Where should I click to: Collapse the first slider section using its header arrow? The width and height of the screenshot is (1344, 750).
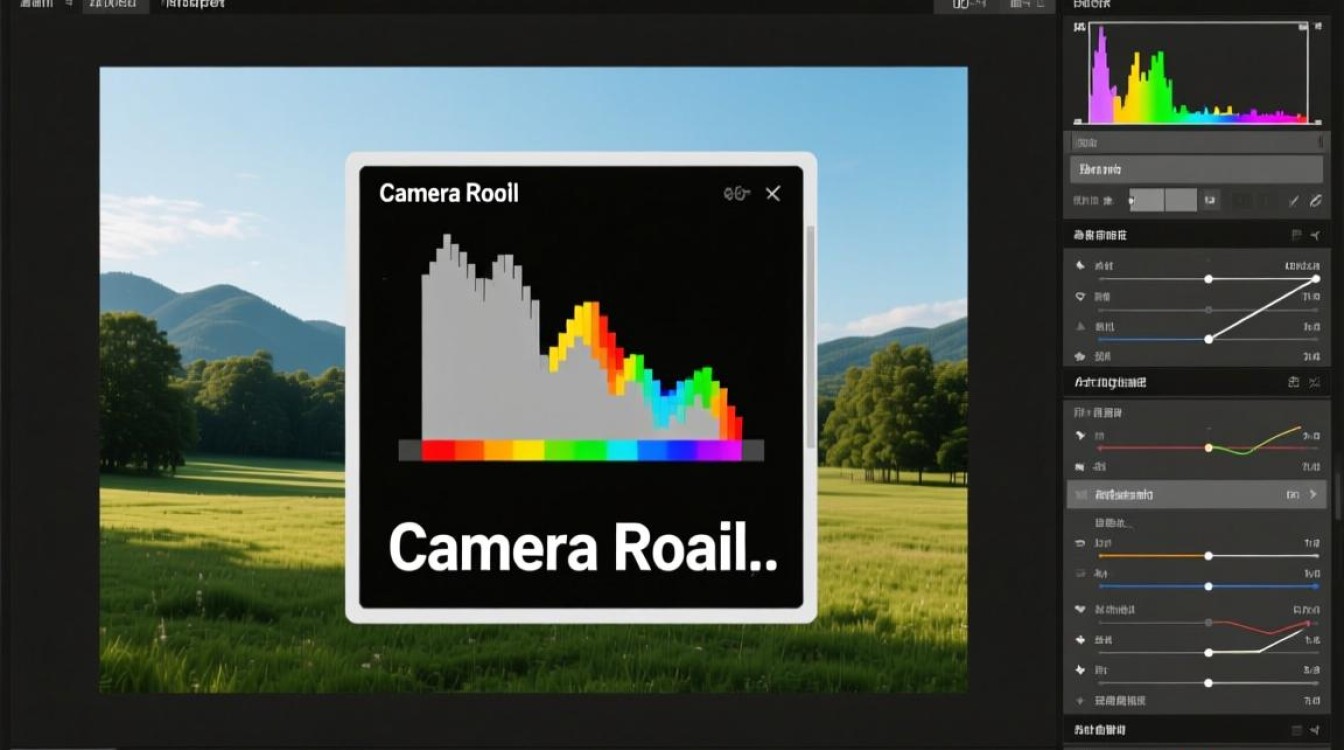1315,235
